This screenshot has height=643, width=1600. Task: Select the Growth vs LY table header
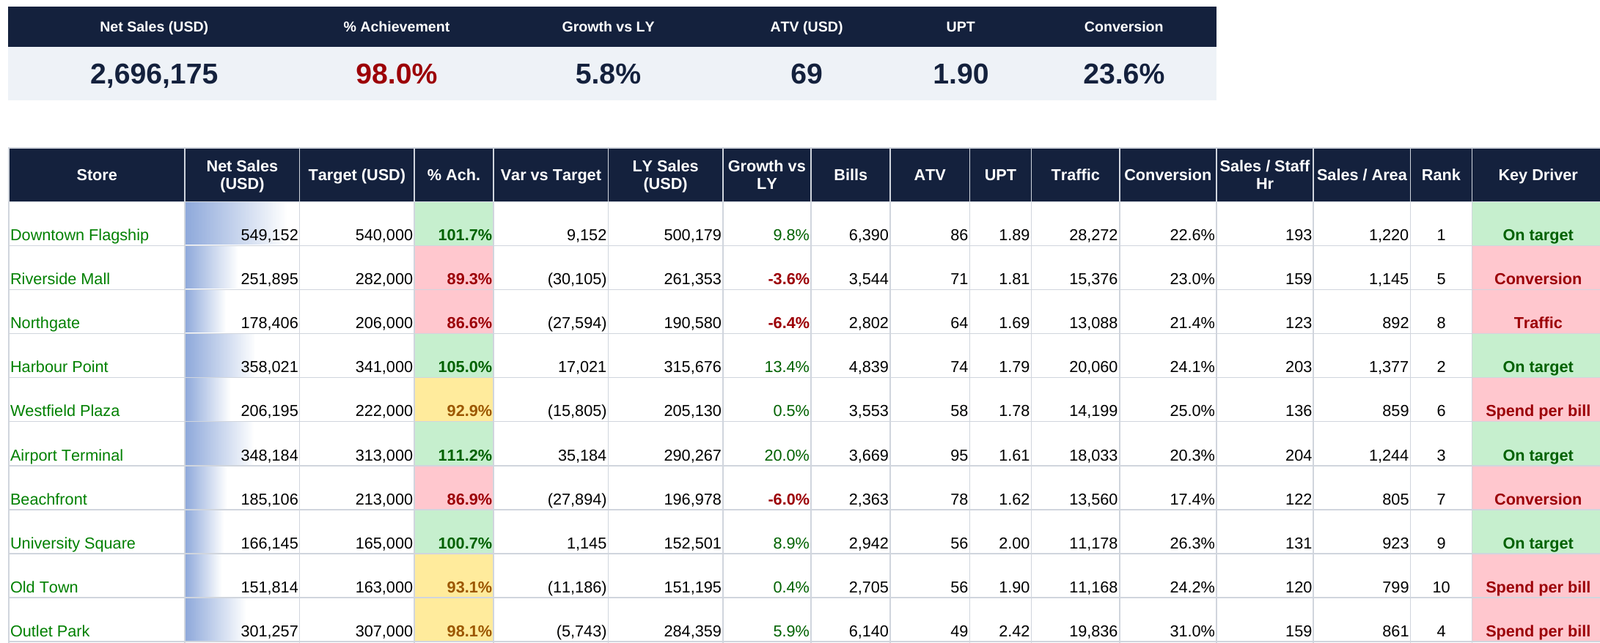(767, 175)
